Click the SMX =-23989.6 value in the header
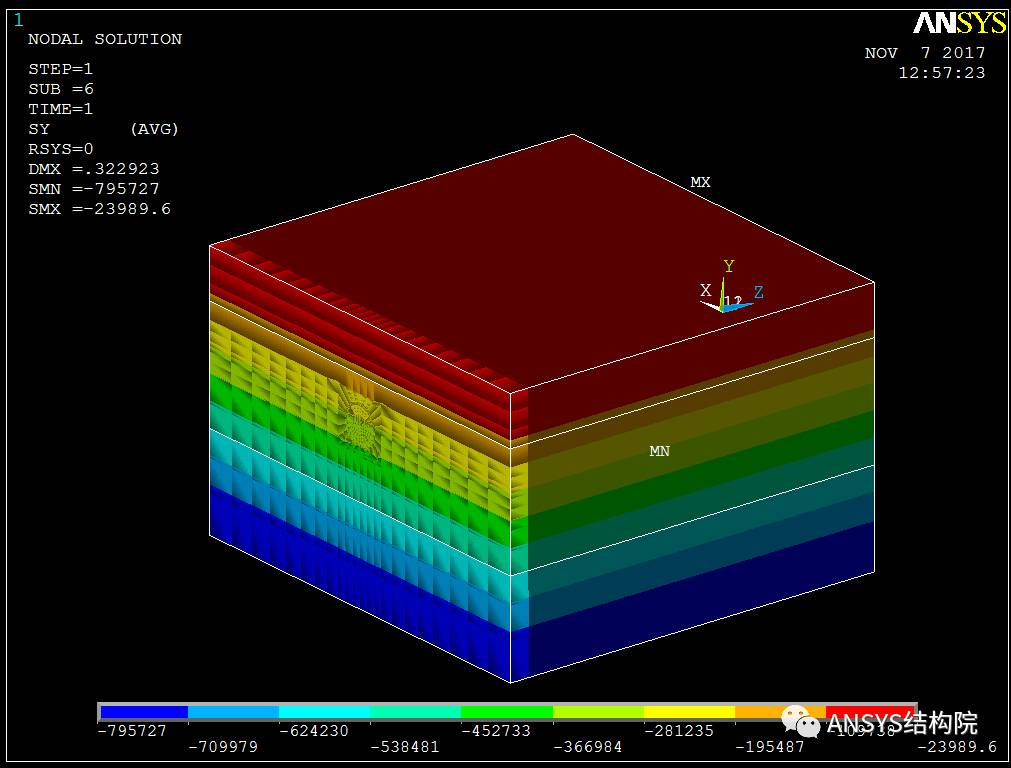 (x=99, y=208)
